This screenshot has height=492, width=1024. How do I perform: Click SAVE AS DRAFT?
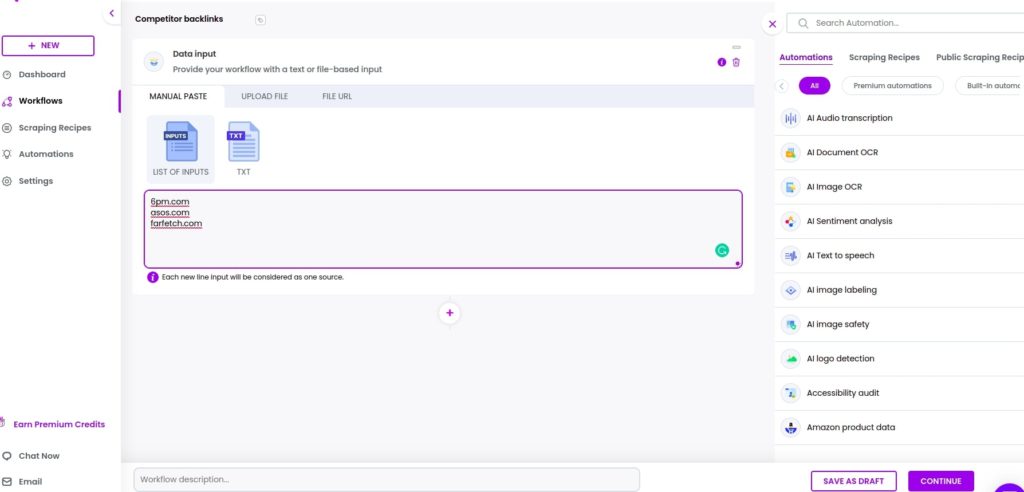click(x=854, y=481)
